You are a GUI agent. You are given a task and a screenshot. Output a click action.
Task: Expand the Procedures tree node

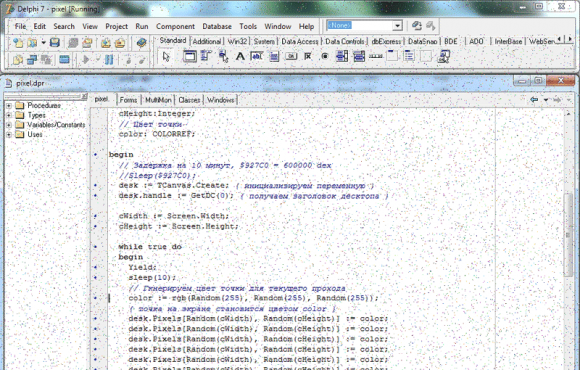pos(9,105)
